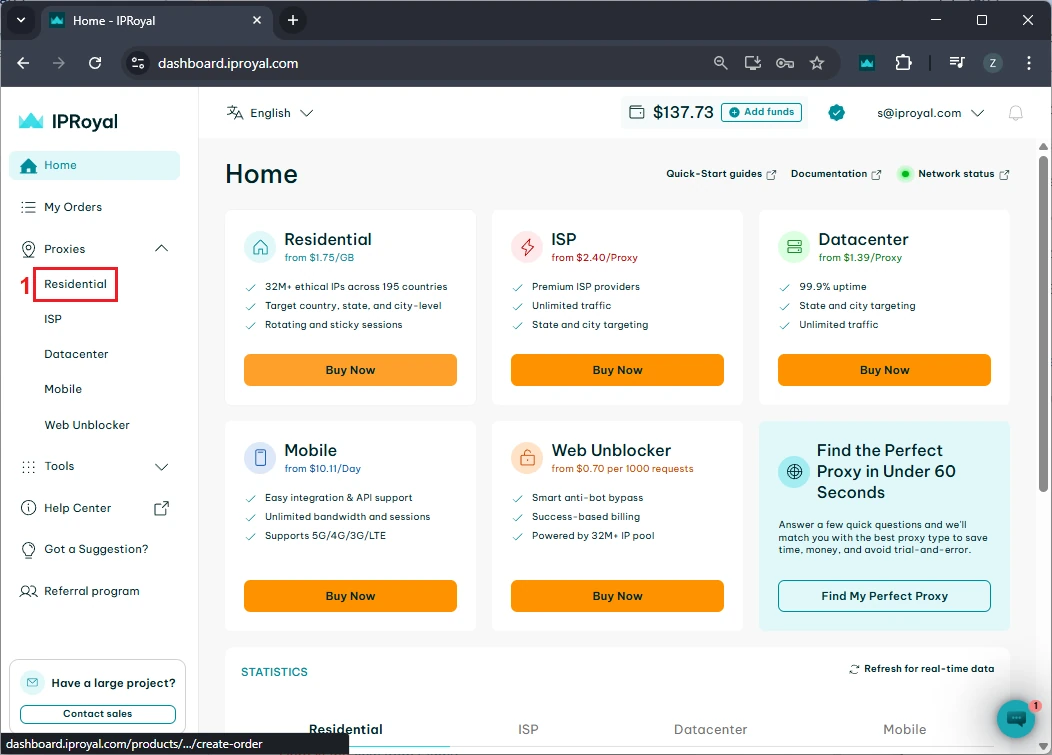Click the zoom magnifier icon in address bar
The height and width of the screenshot is (755, 1052).
(720, 63)
